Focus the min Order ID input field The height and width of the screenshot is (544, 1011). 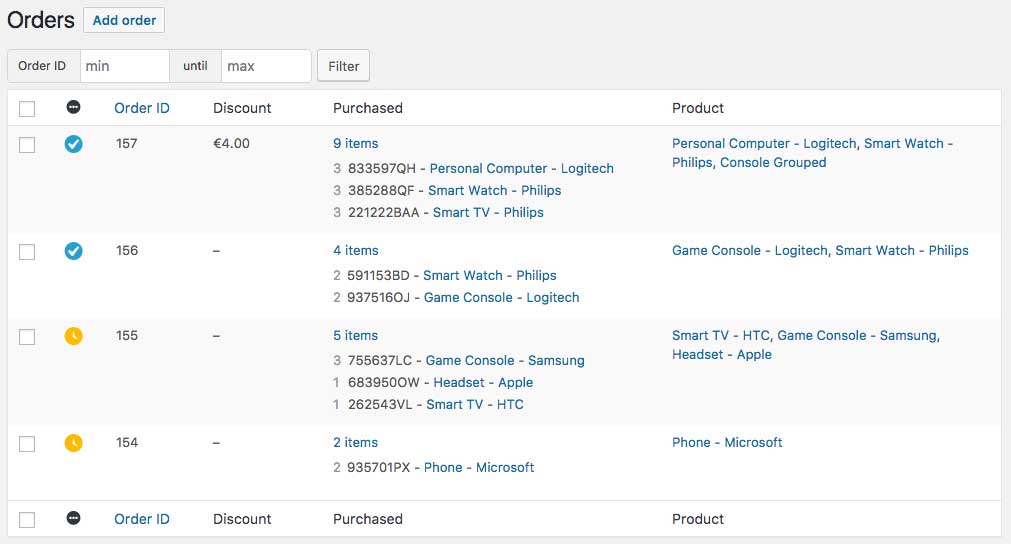point(124,66)
